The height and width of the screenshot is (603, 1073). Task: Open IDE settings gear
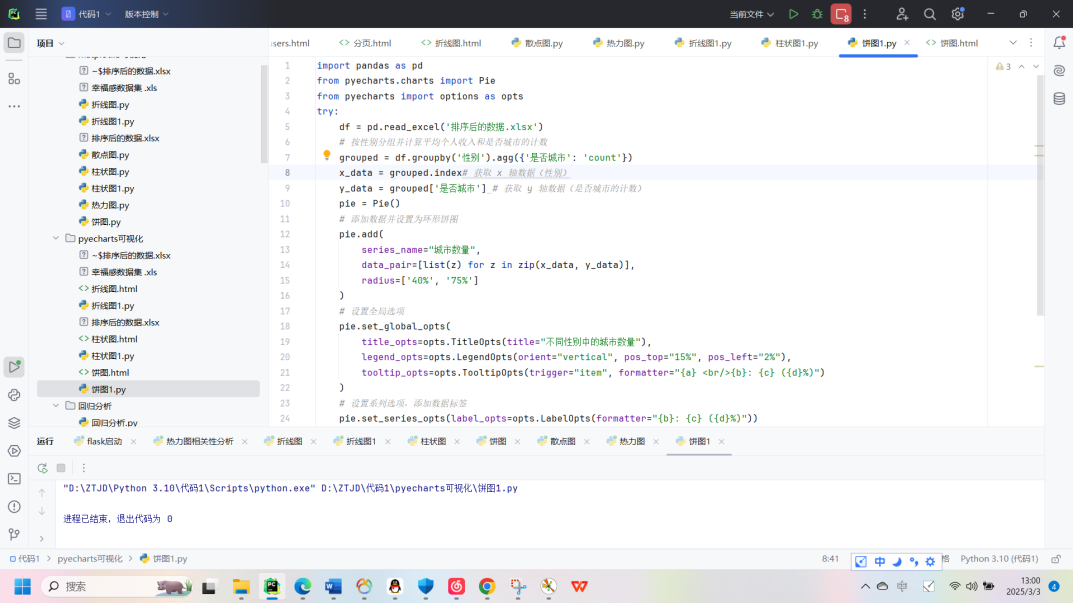[x=957, y=14]
